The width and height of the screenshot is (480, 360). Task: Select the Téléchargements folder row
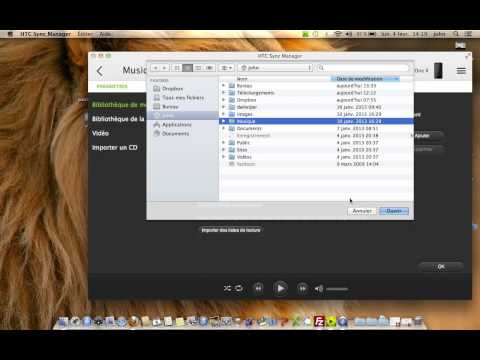[x=316, y=93]
